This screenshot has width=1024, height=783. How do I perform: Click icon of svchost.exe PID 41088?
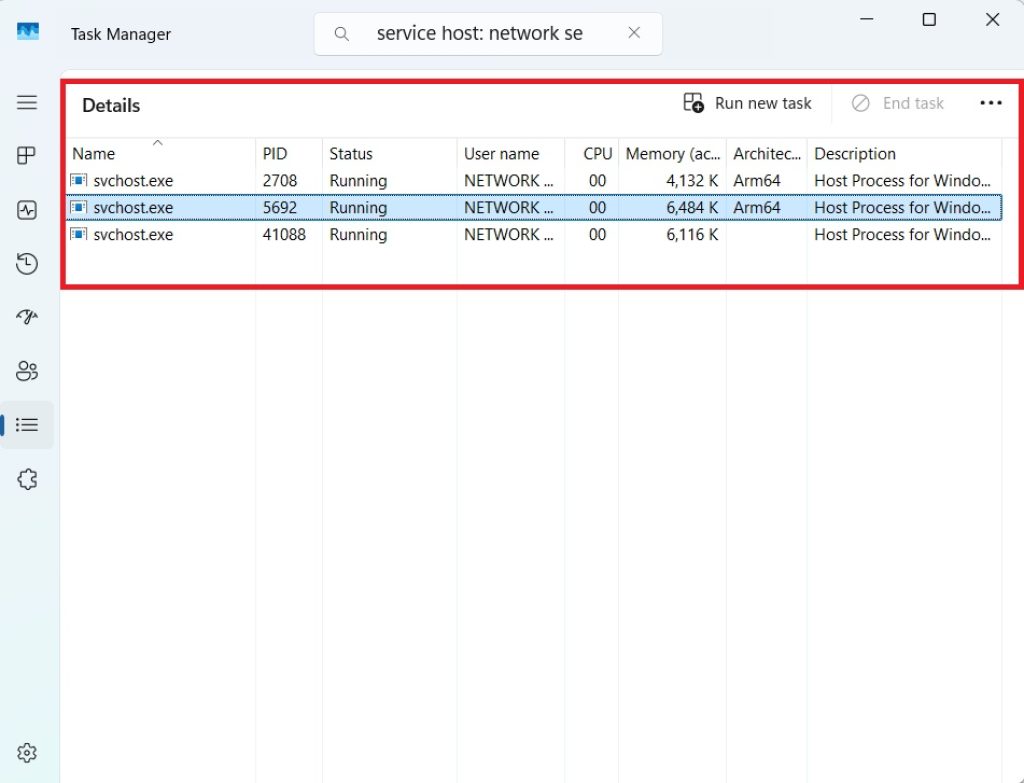(x=78, y=234)
